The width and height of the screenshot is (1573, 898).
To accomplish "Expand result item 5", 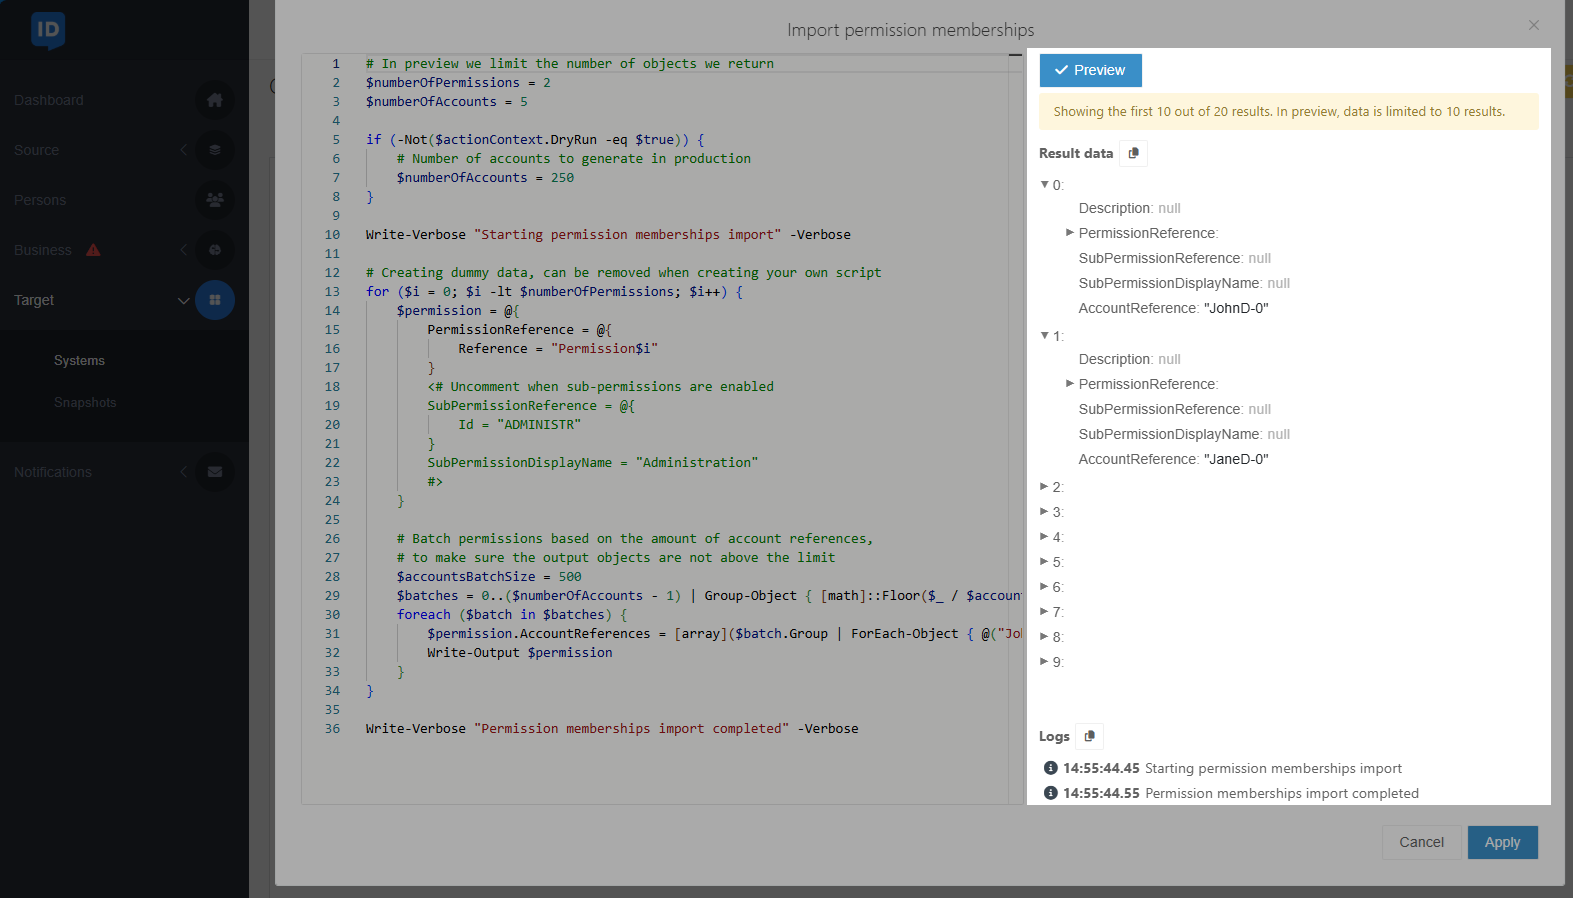I will click(1045, 562).
